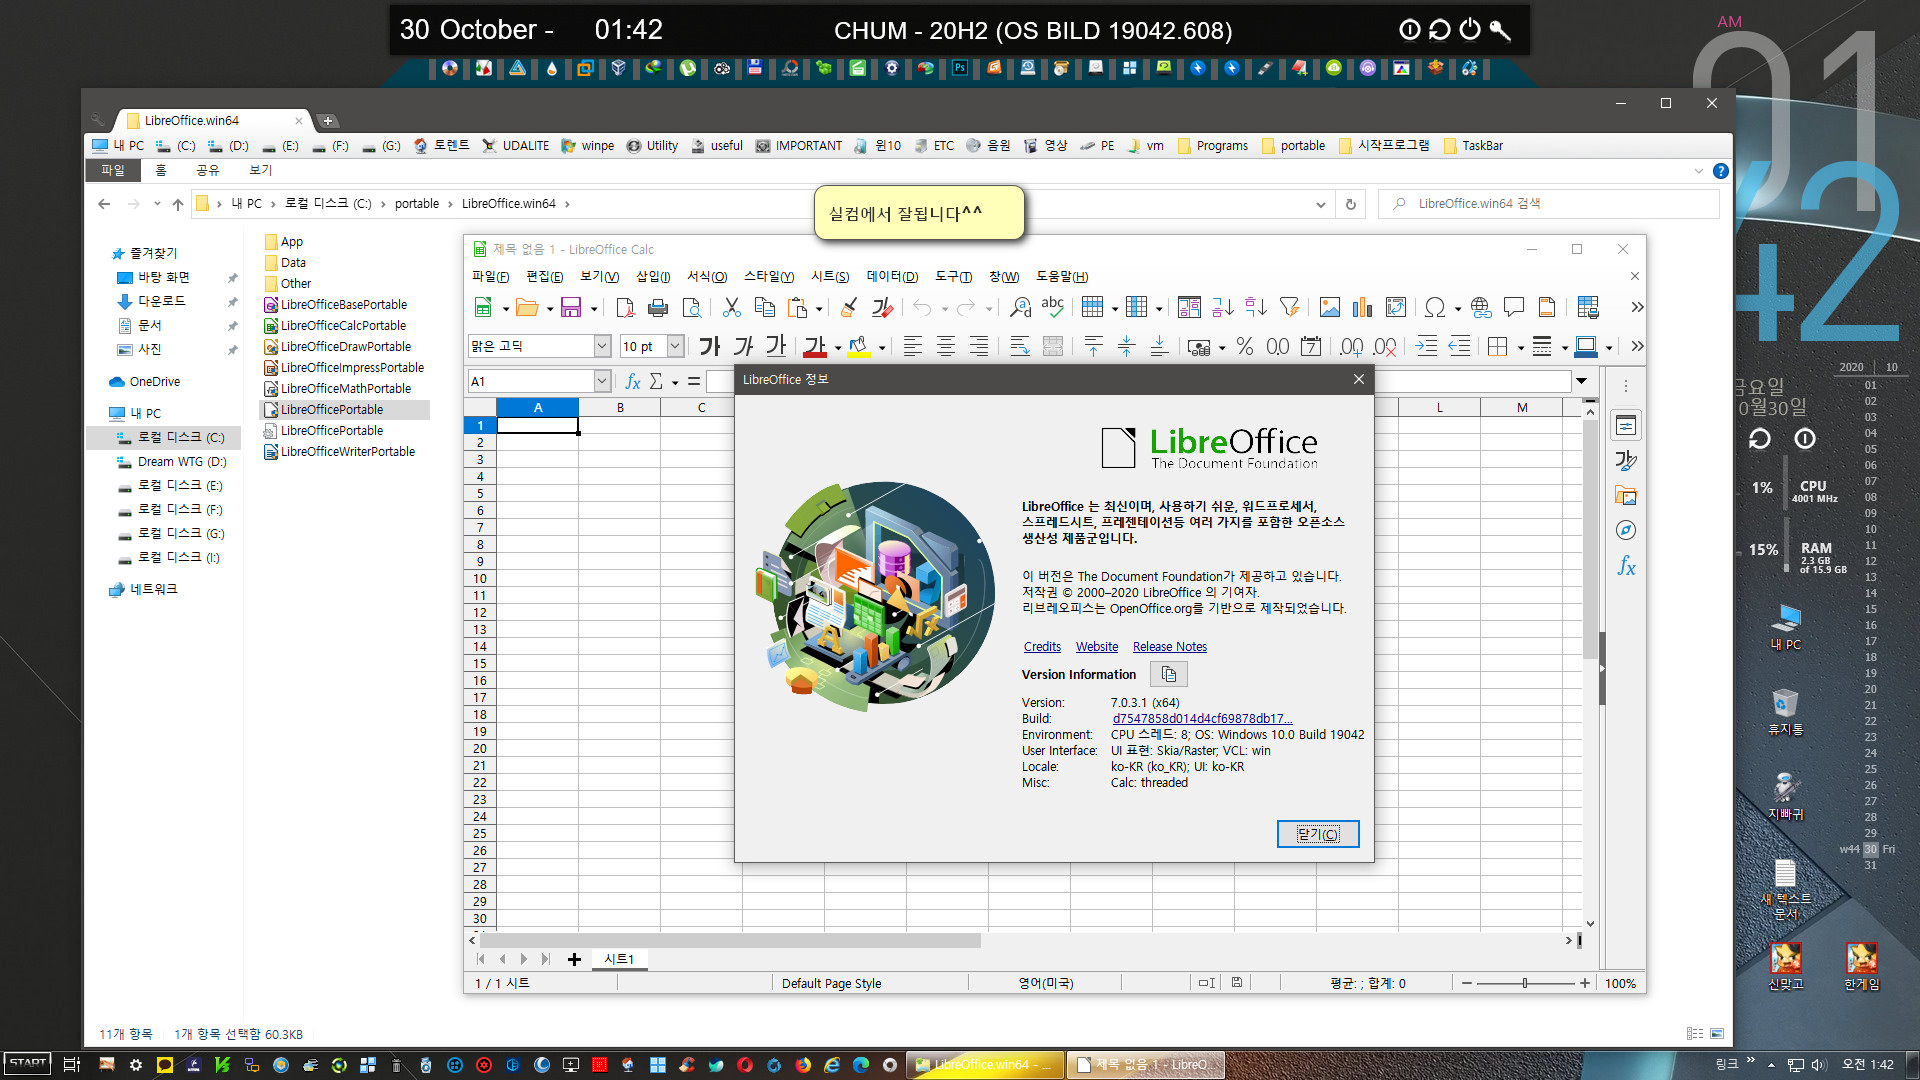This screenshot has height=1080, width=1920.
Task: Drag the horizontal zoom slider at bottom right
Action: pyautogui.click(x=1526, y=984)
